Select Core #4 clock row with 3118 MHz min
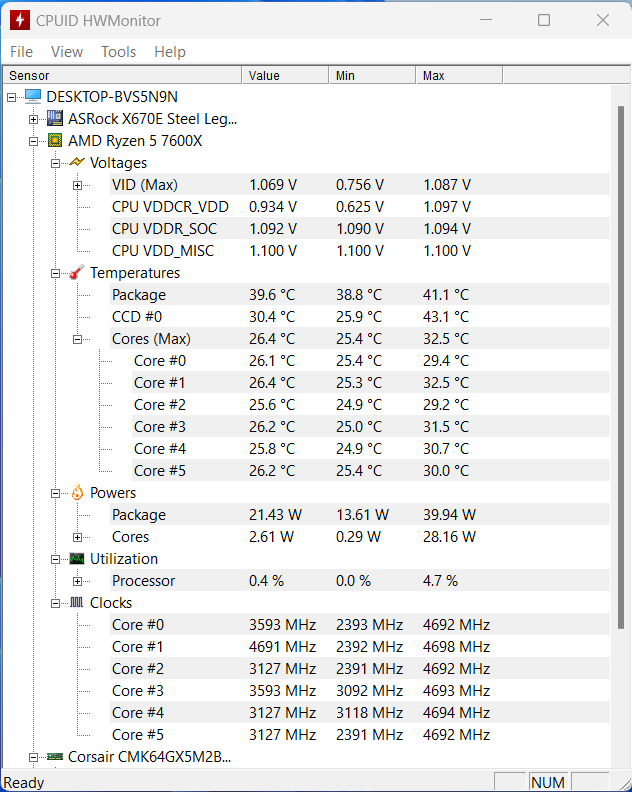Image resolution: width=632 pixels, height=792 pixels. click(x=360, y=713)
